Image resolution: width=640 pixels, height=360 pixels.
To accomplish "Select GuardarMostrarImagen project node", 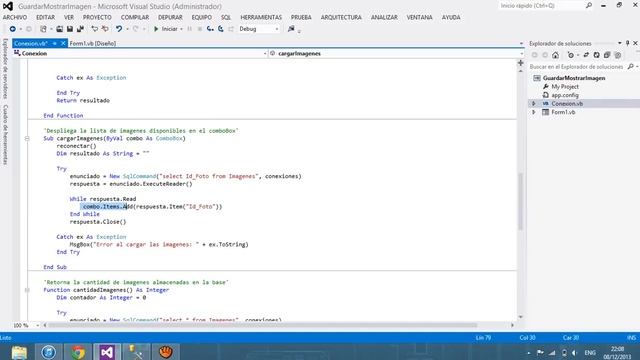I will [574, 78].
